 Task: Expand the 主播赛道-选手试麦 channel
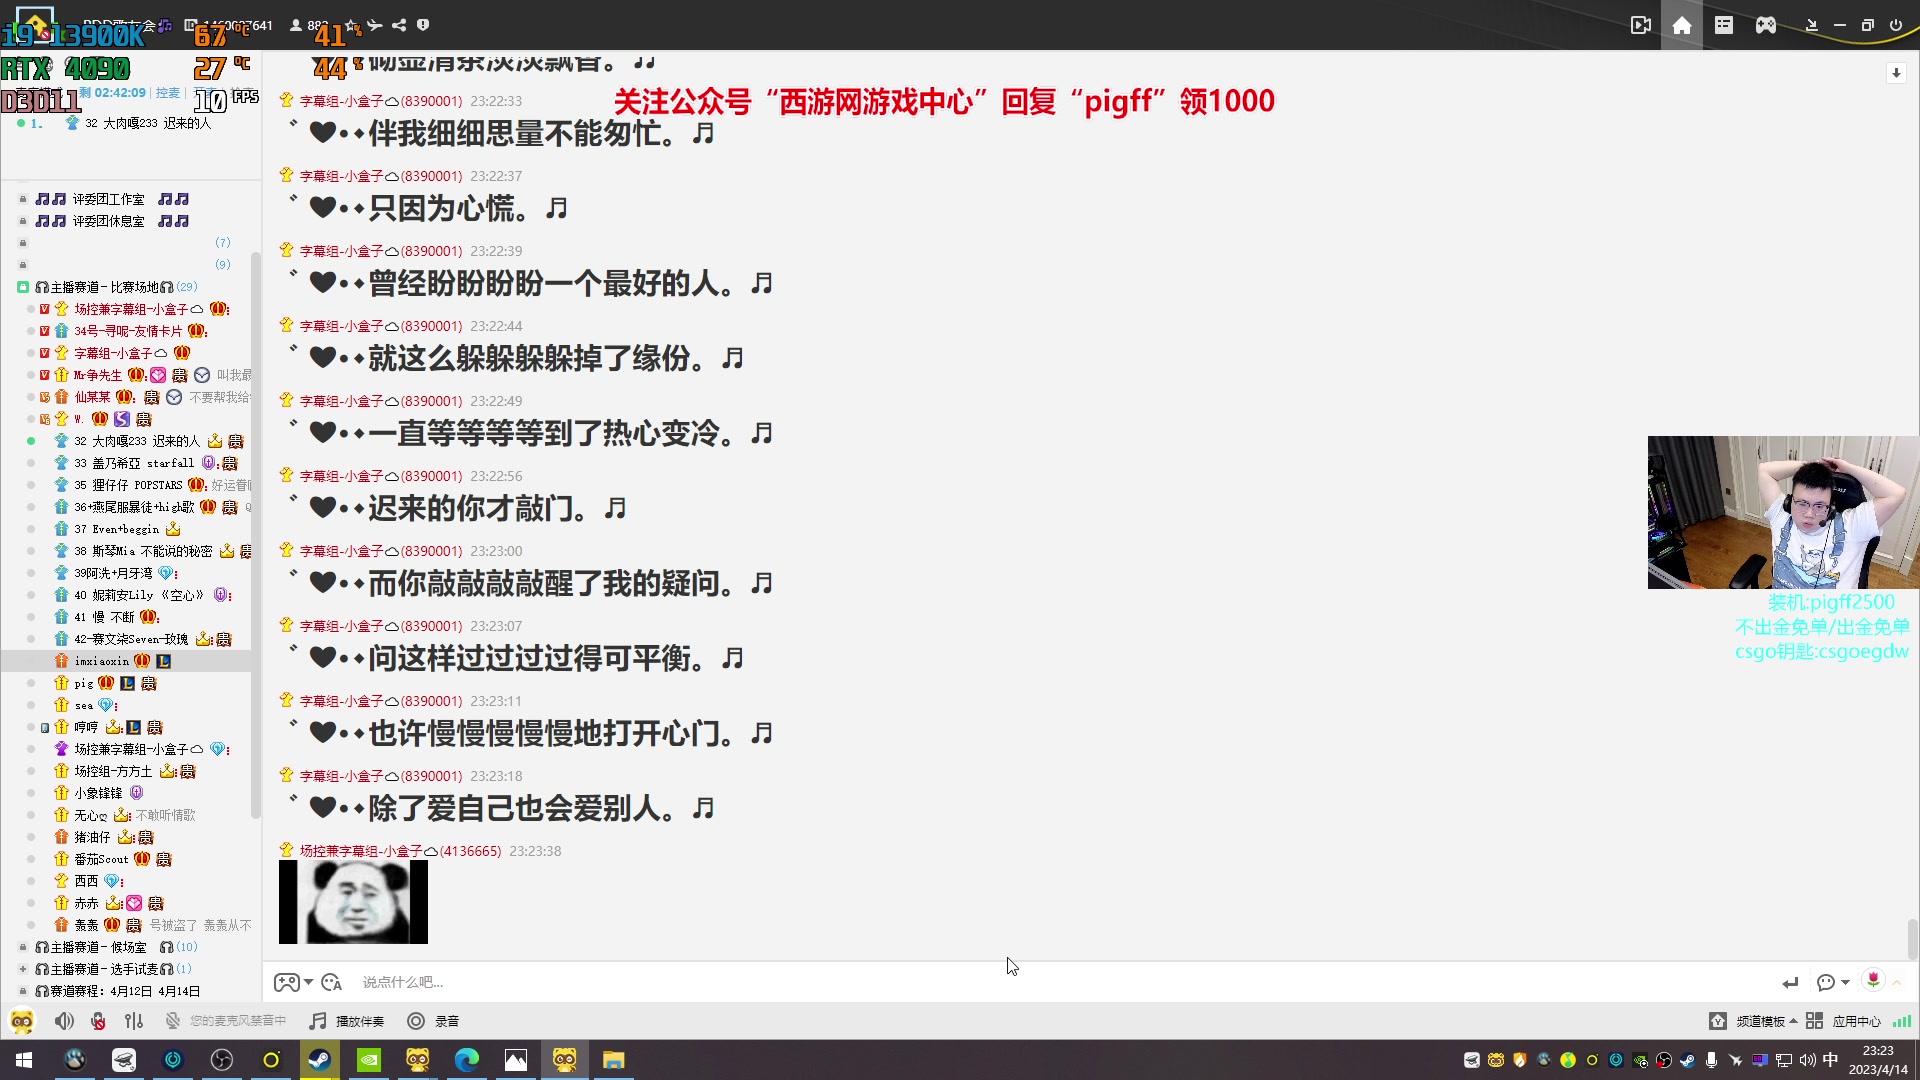[x=23, y=969]
